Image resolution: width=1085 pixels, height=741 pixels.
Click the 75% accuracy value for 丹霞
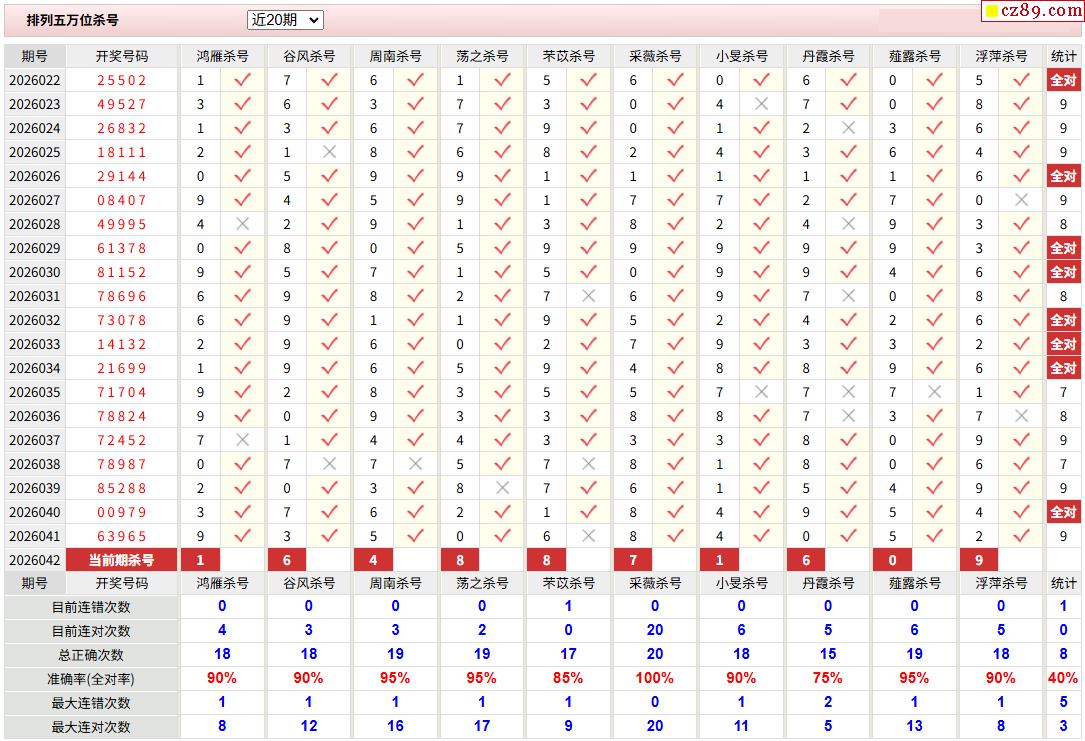[x=828, y=678]
